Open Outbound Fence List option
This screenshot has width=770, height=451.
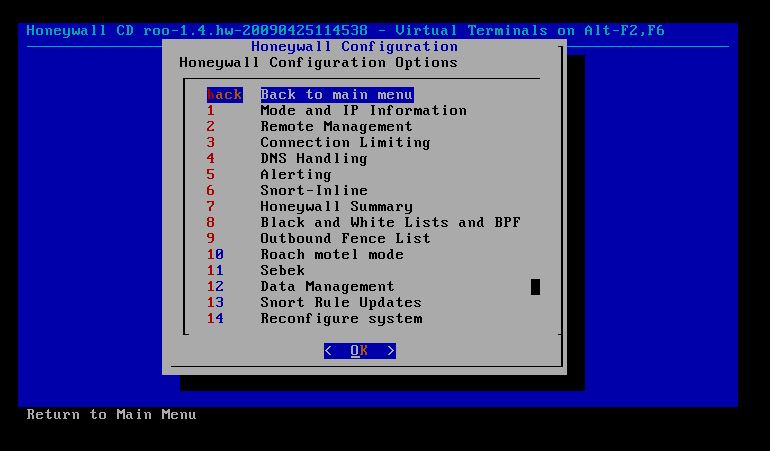click(x=345, y=238)
